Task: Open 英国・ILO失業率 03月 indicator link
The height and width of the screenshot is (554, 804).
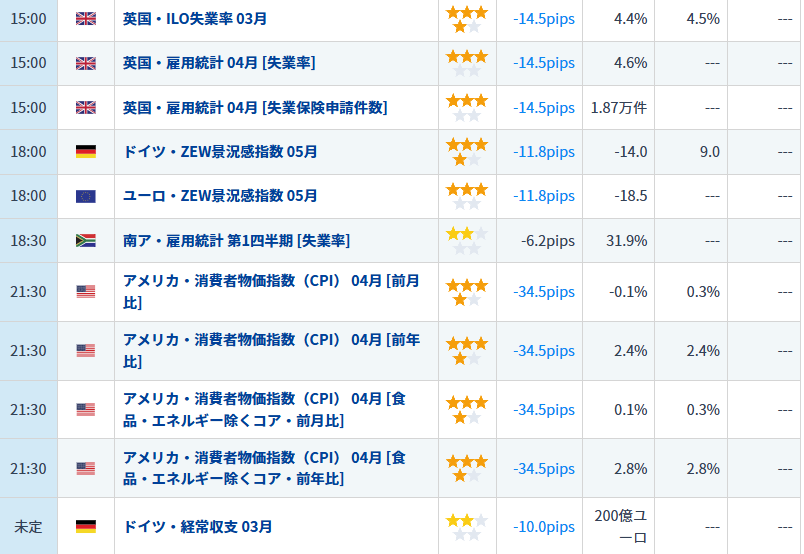Action: [x=194, y=18]
